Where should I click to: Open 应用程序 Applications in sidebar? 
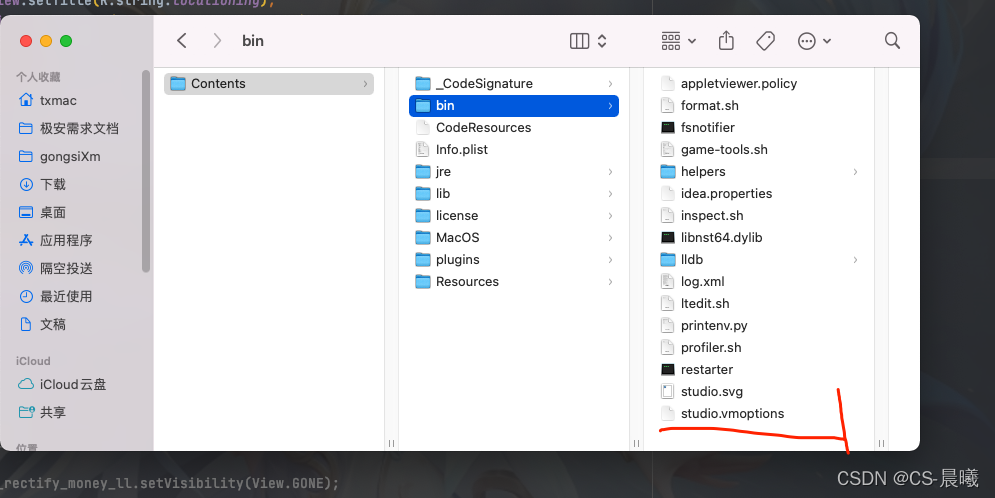(x=55, y=240)
